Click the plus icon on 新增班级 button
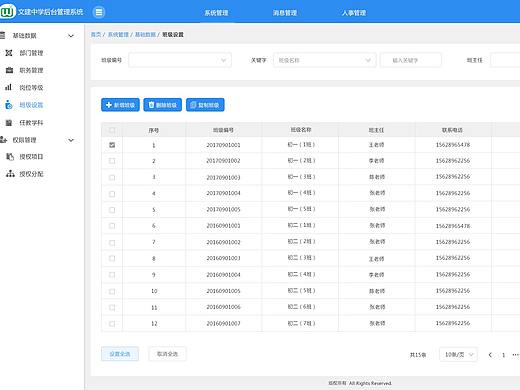This screenshot has width=520, height=390. click(109, 105)
